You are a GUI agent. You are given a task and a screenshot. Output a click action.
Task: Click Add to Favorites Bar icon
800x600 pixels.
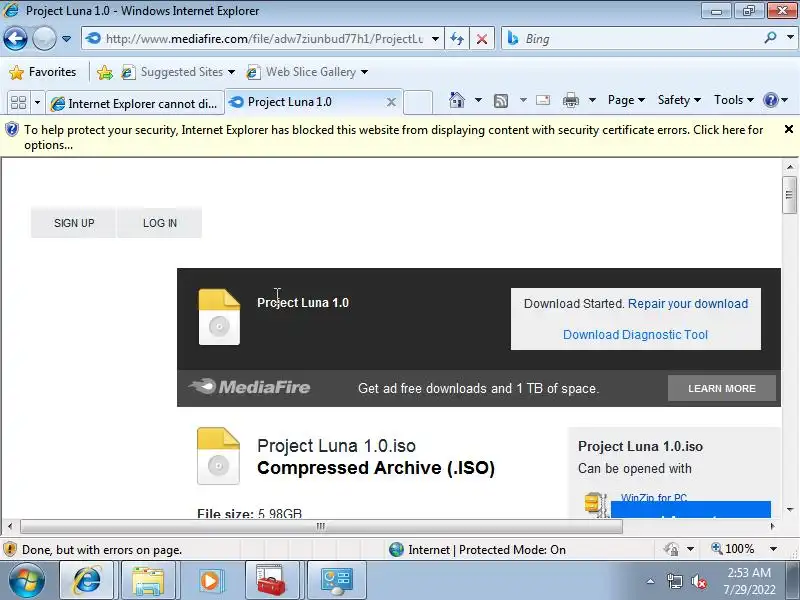tap(105, 72)
